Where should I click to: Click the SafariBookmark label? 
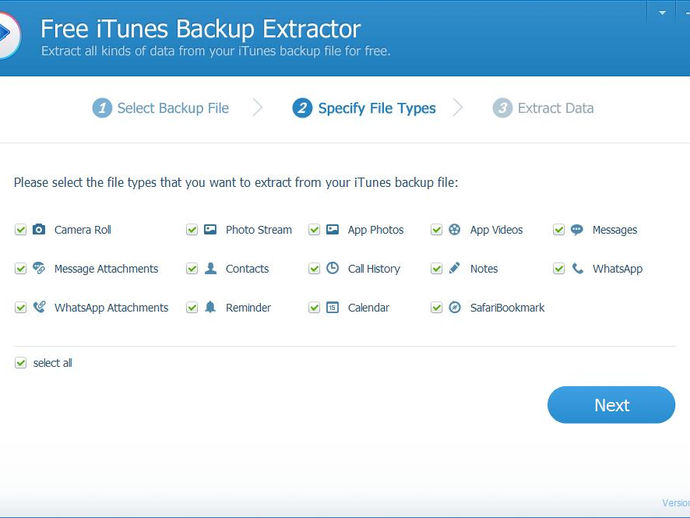click(507, 307)
